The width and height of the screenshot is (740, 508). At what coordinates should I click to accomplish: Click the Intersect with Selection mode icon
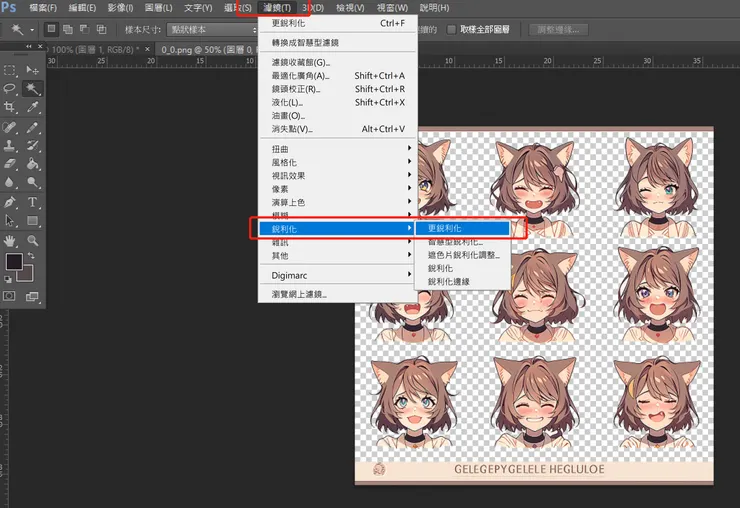[101, 29]
